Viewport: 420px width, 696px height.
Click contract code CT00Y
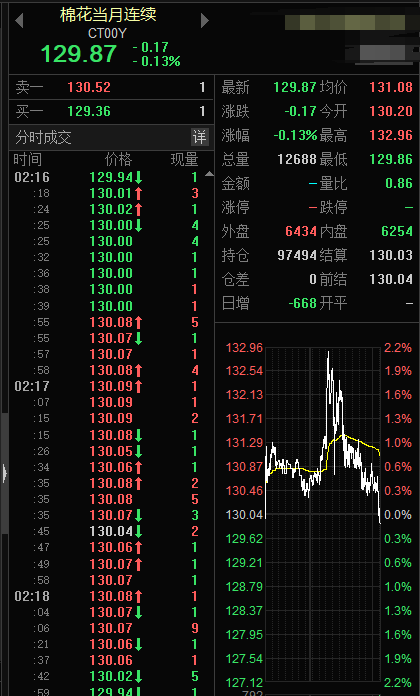click(107, 33)
